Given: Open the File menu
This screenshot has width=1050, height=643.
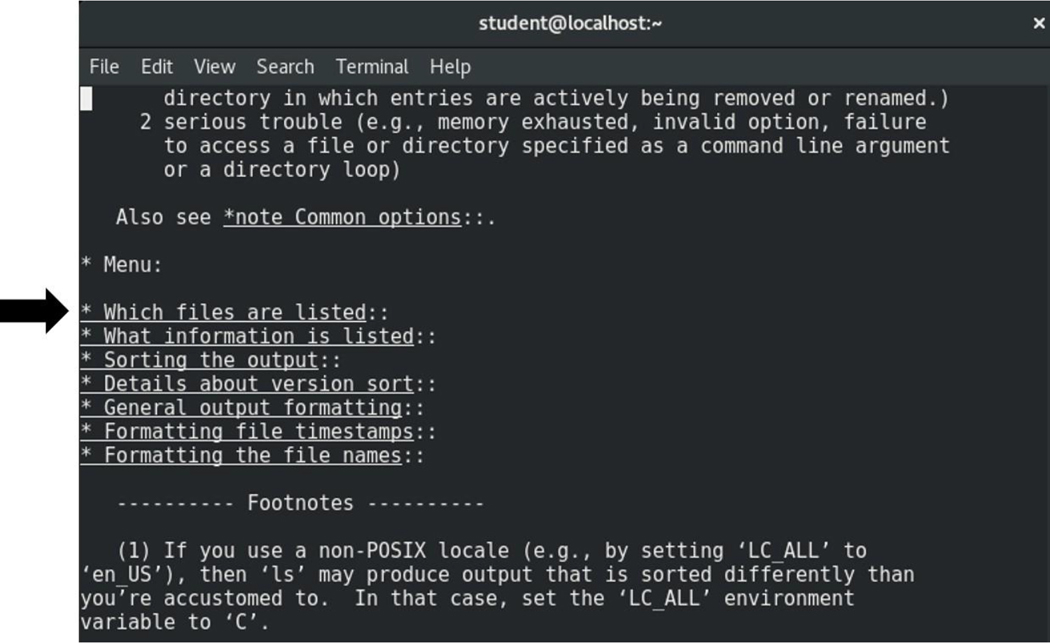Looking at the screenshot, I should pos(104,67).
